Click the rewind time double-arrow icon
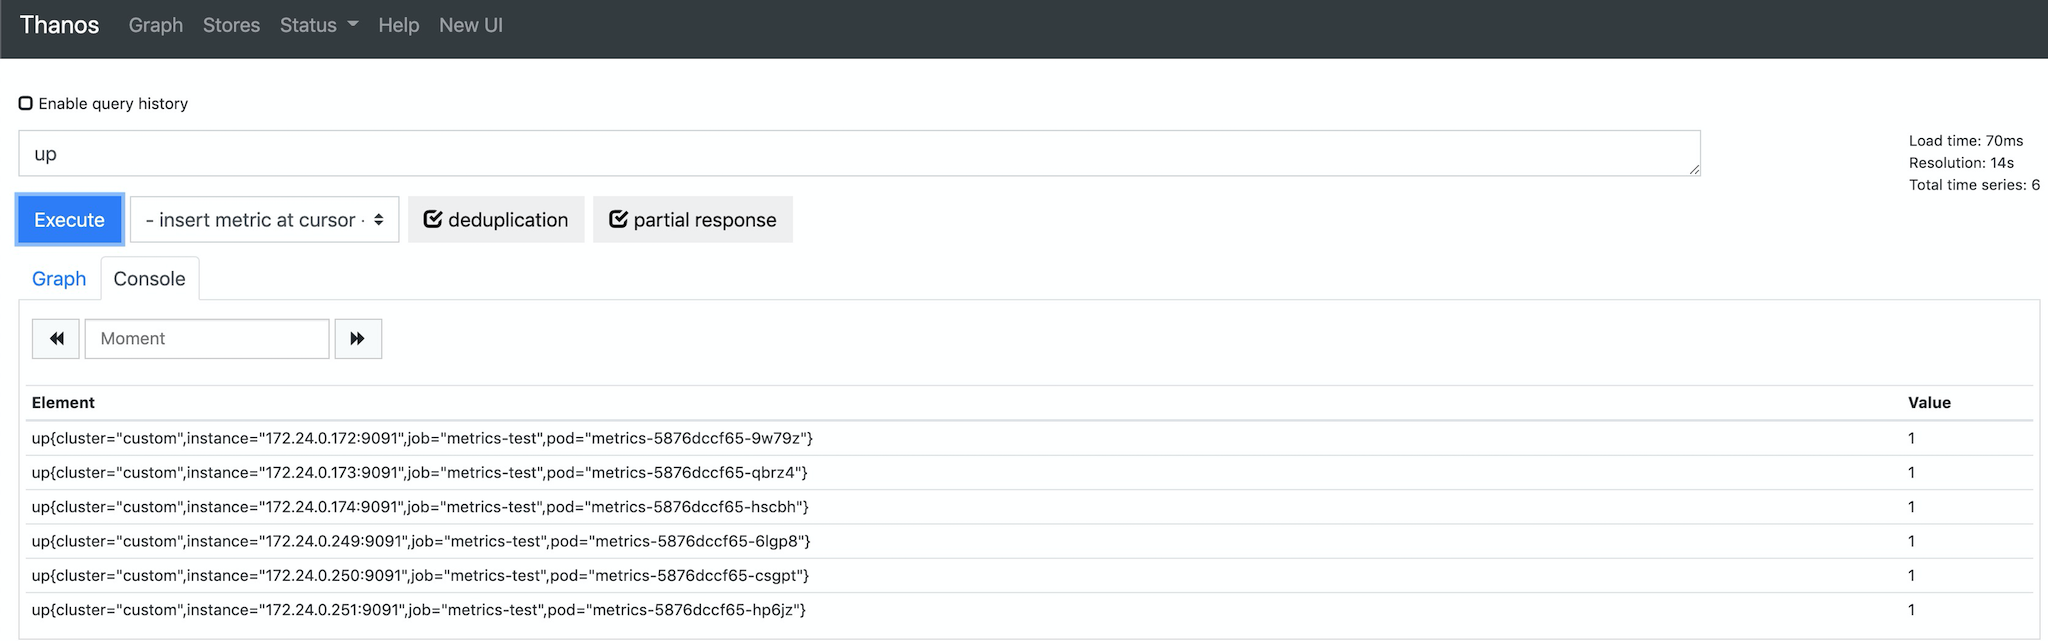 (x=56, y=339)
